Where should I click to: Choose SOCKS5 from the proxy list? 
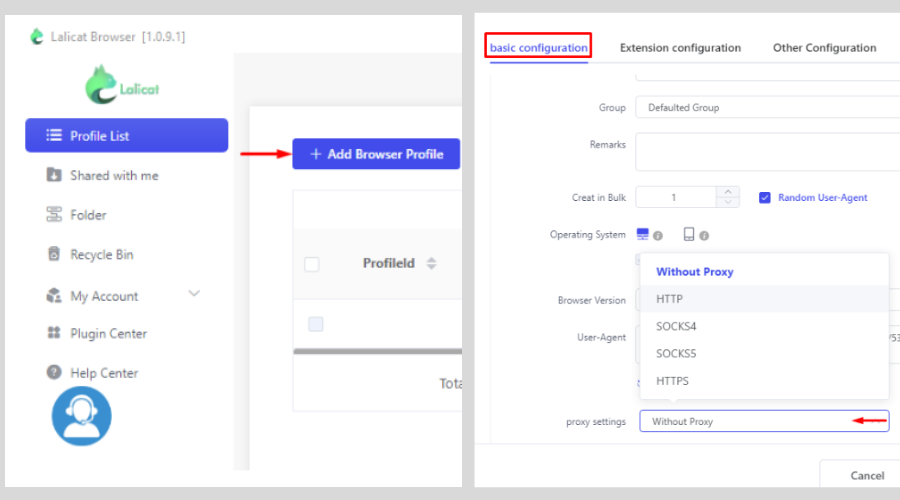pyautogui.click(x=676, y=353)
